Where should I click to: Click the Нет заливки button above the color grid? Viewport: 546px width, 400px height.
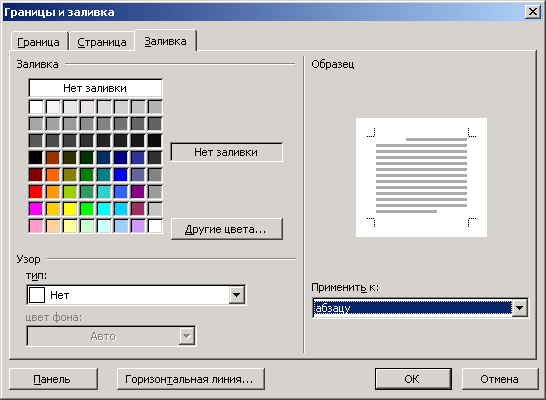click(95, 88)
